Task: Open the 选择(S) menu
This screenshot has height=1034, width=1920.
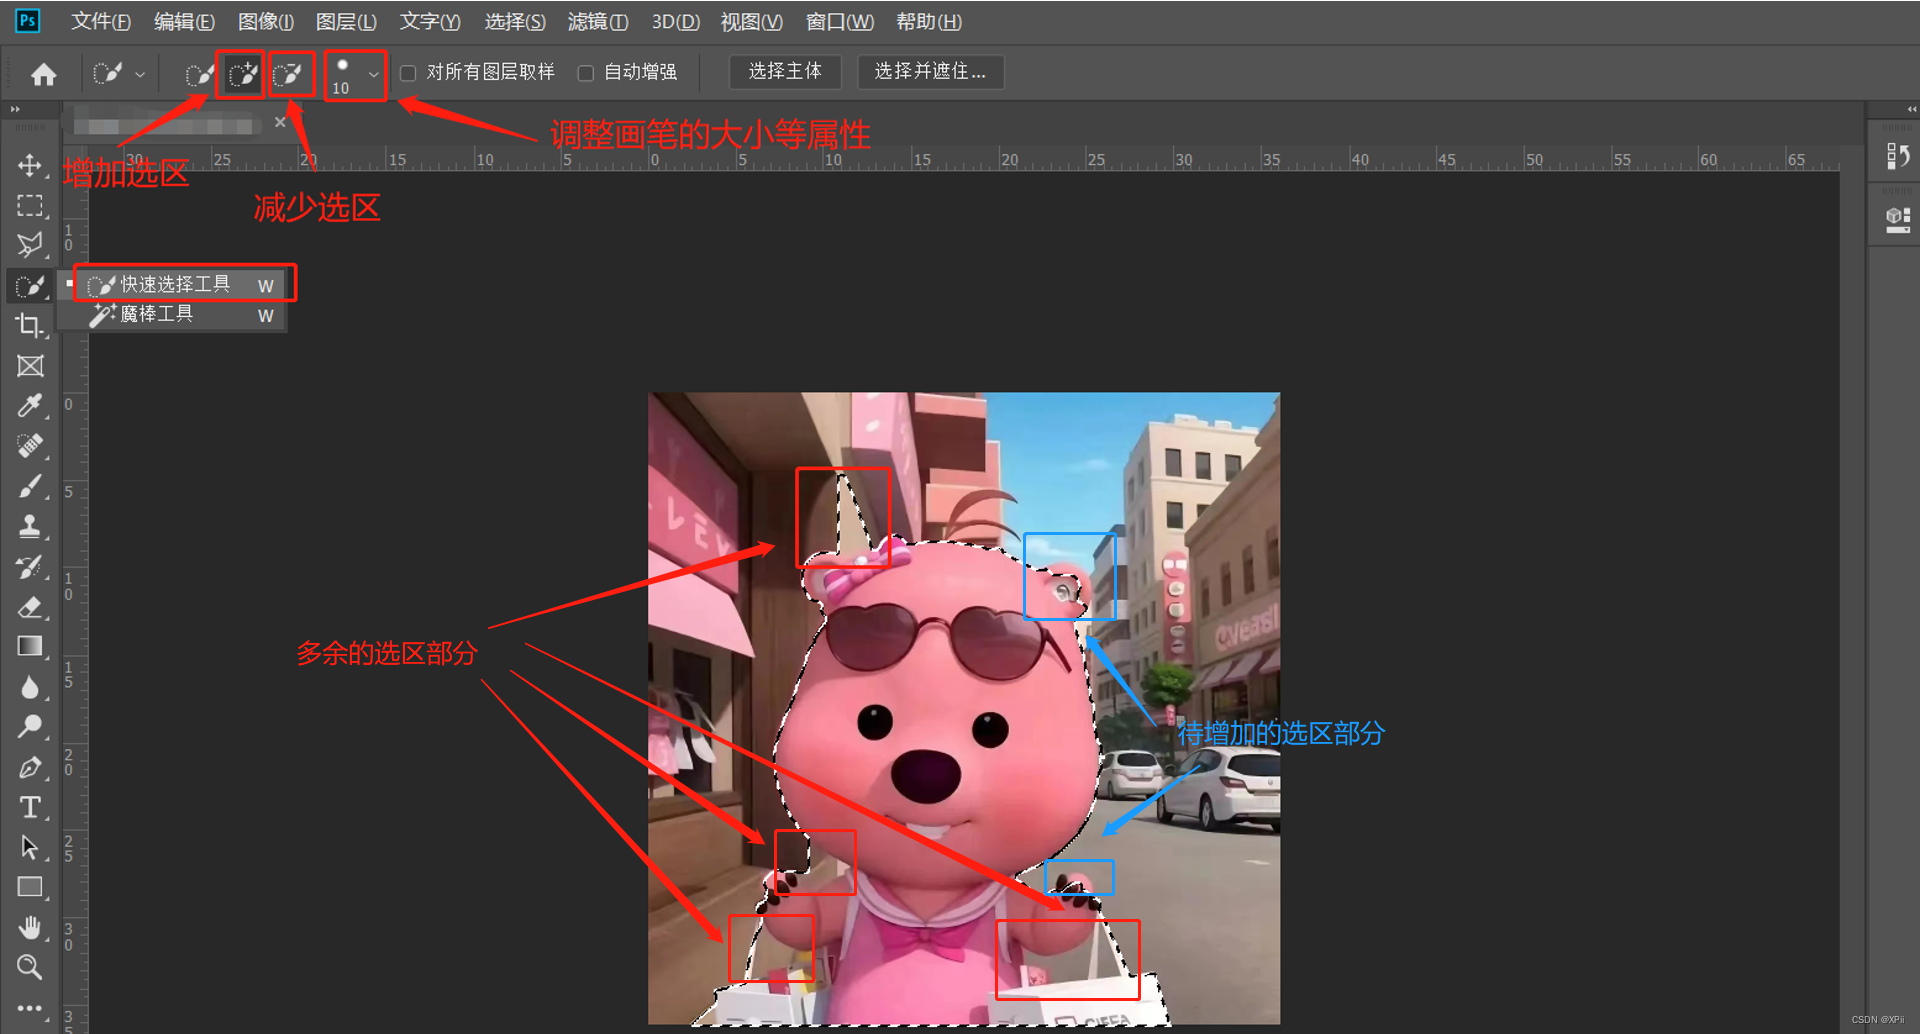Action: [515, 22]
